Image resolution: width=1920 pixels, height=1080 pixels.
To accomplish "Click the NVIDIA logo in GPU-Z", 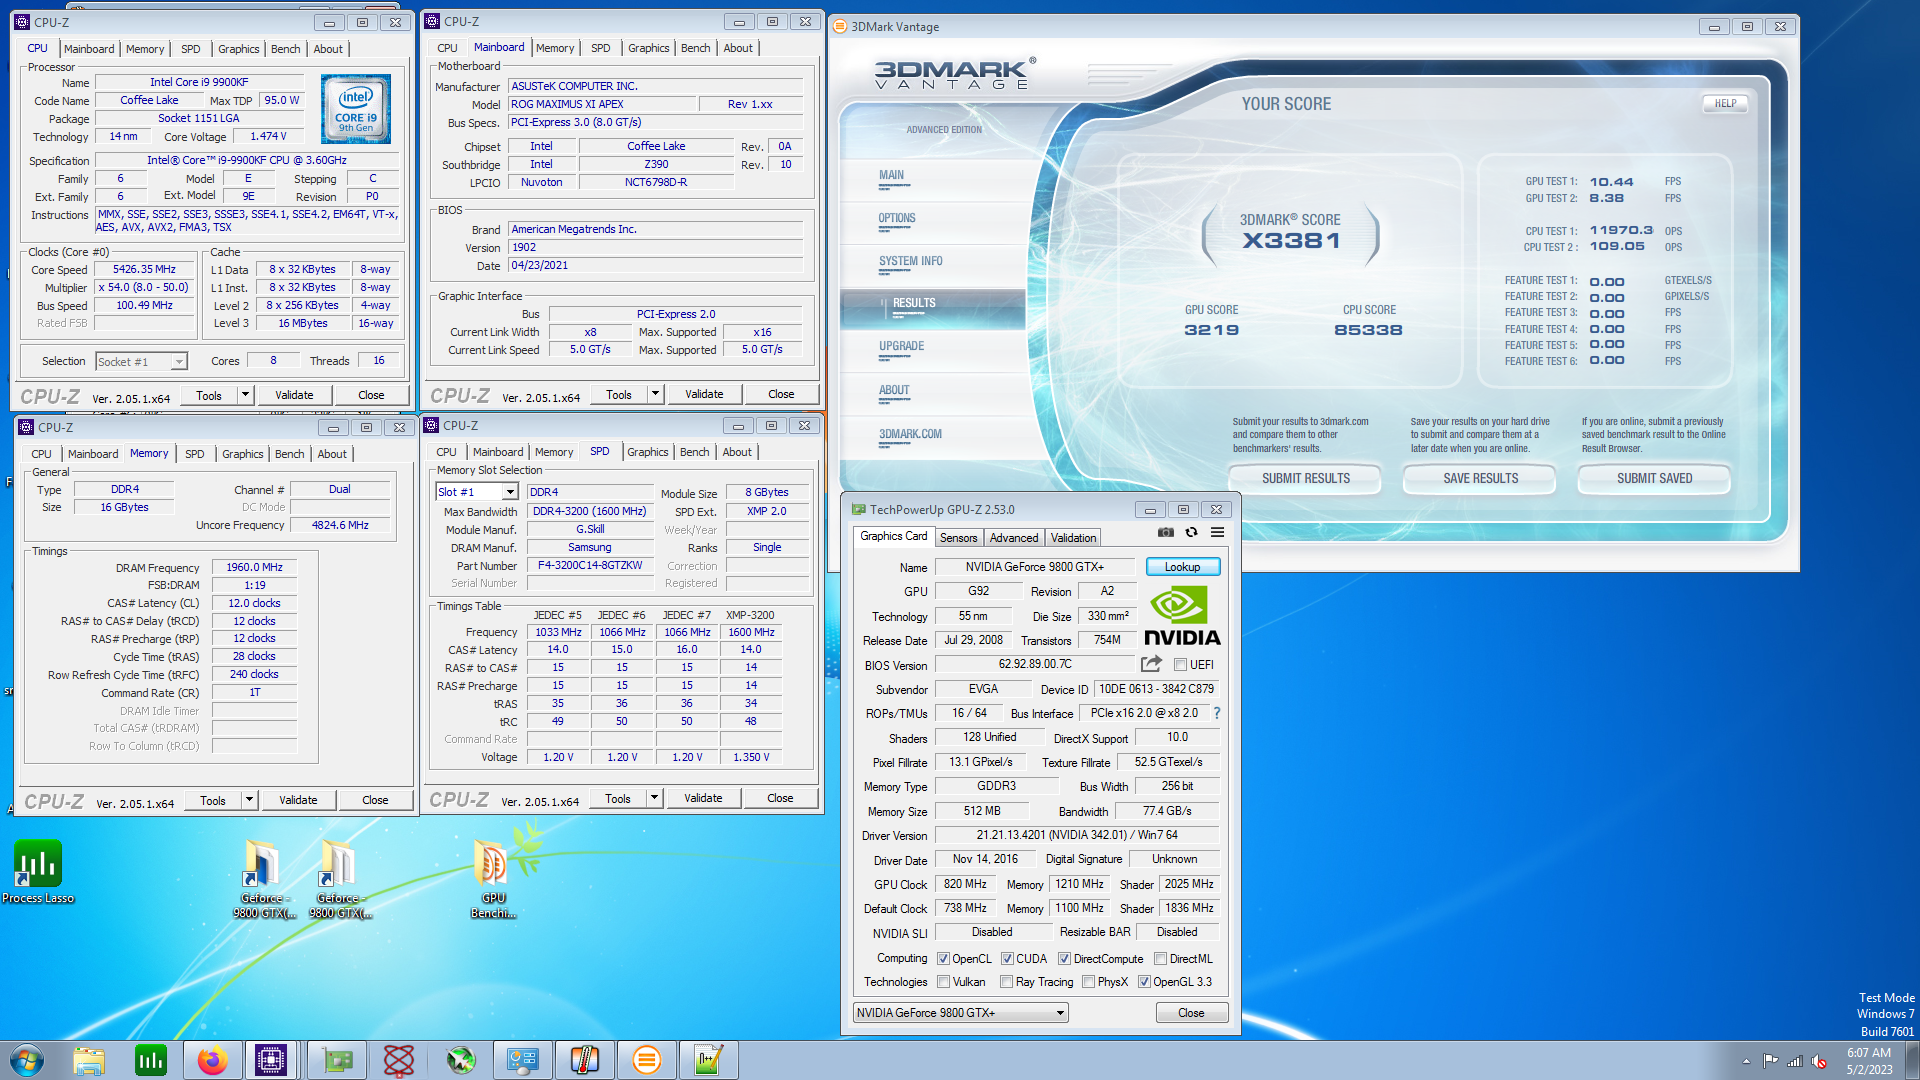I will [x=1182, y=617].
